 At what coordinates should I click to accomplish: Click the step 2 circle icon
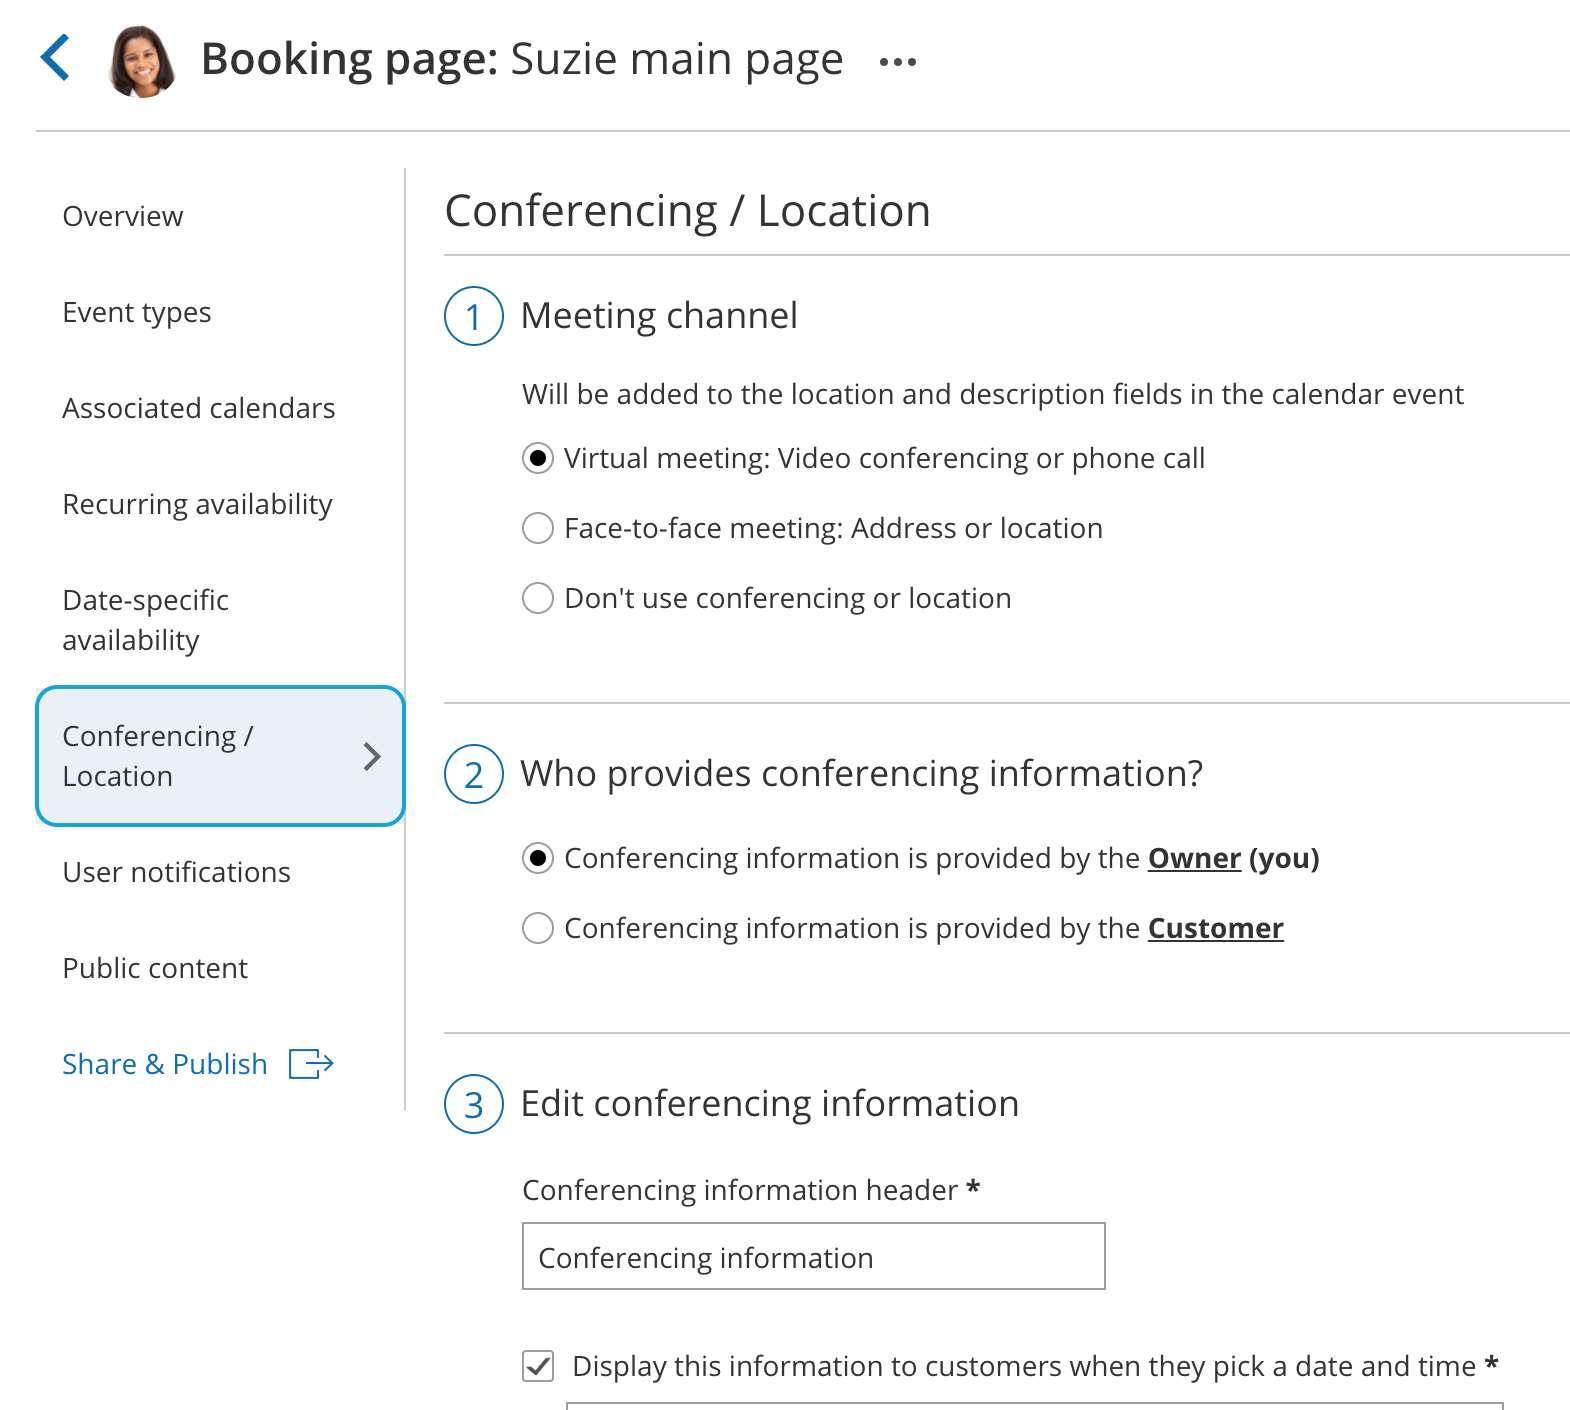(473, 774)
